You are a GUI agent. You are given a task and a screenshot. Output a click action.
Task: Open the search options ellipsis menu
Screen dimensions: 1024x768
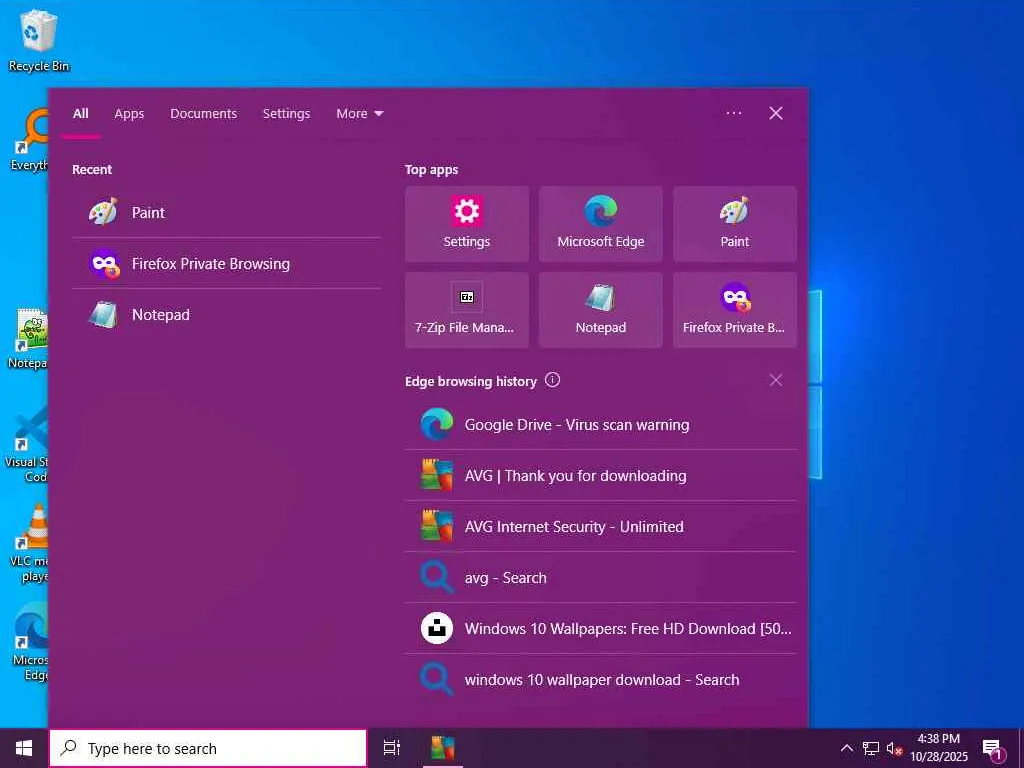(x=734, y=113)
